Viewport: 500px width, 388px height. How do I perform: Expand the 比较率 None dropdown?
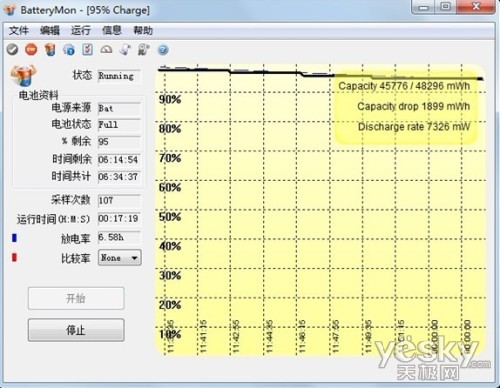coord(120,258)
